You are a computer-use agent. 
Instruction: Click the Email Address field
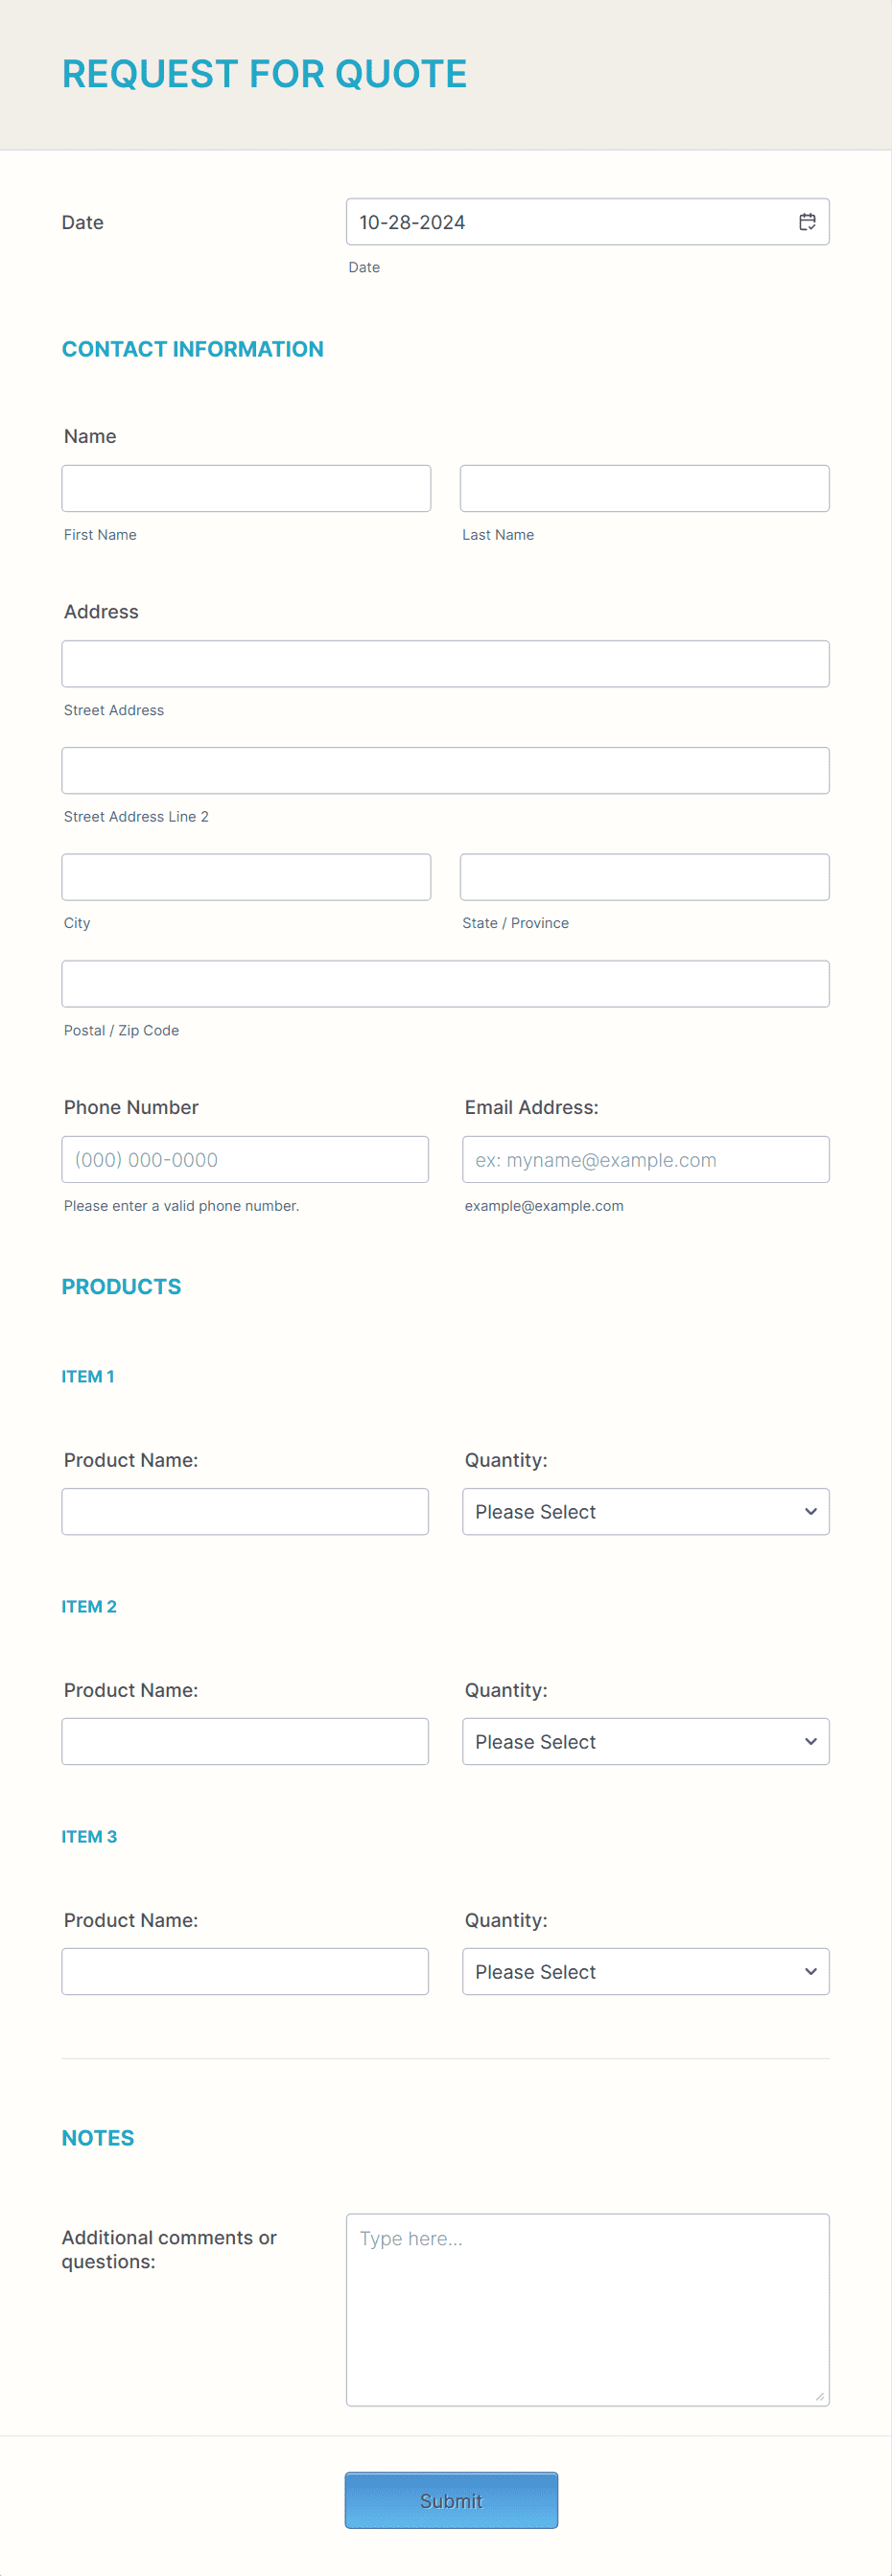click(x=646, y=1159)
